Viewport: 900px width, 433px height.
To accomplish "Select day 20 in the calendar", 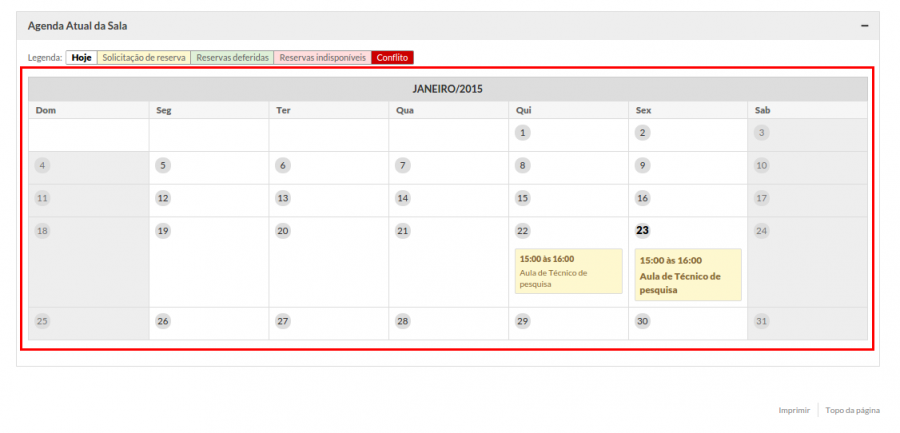I will [282, 231].
